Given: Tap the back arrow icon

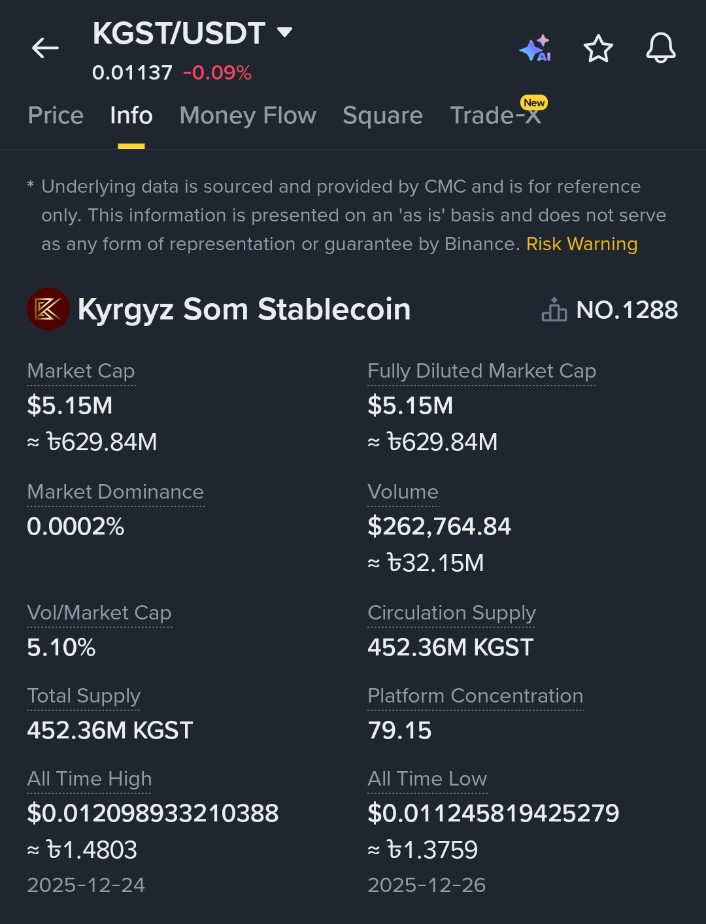Looking at the screenshot, I should [45, 48].
